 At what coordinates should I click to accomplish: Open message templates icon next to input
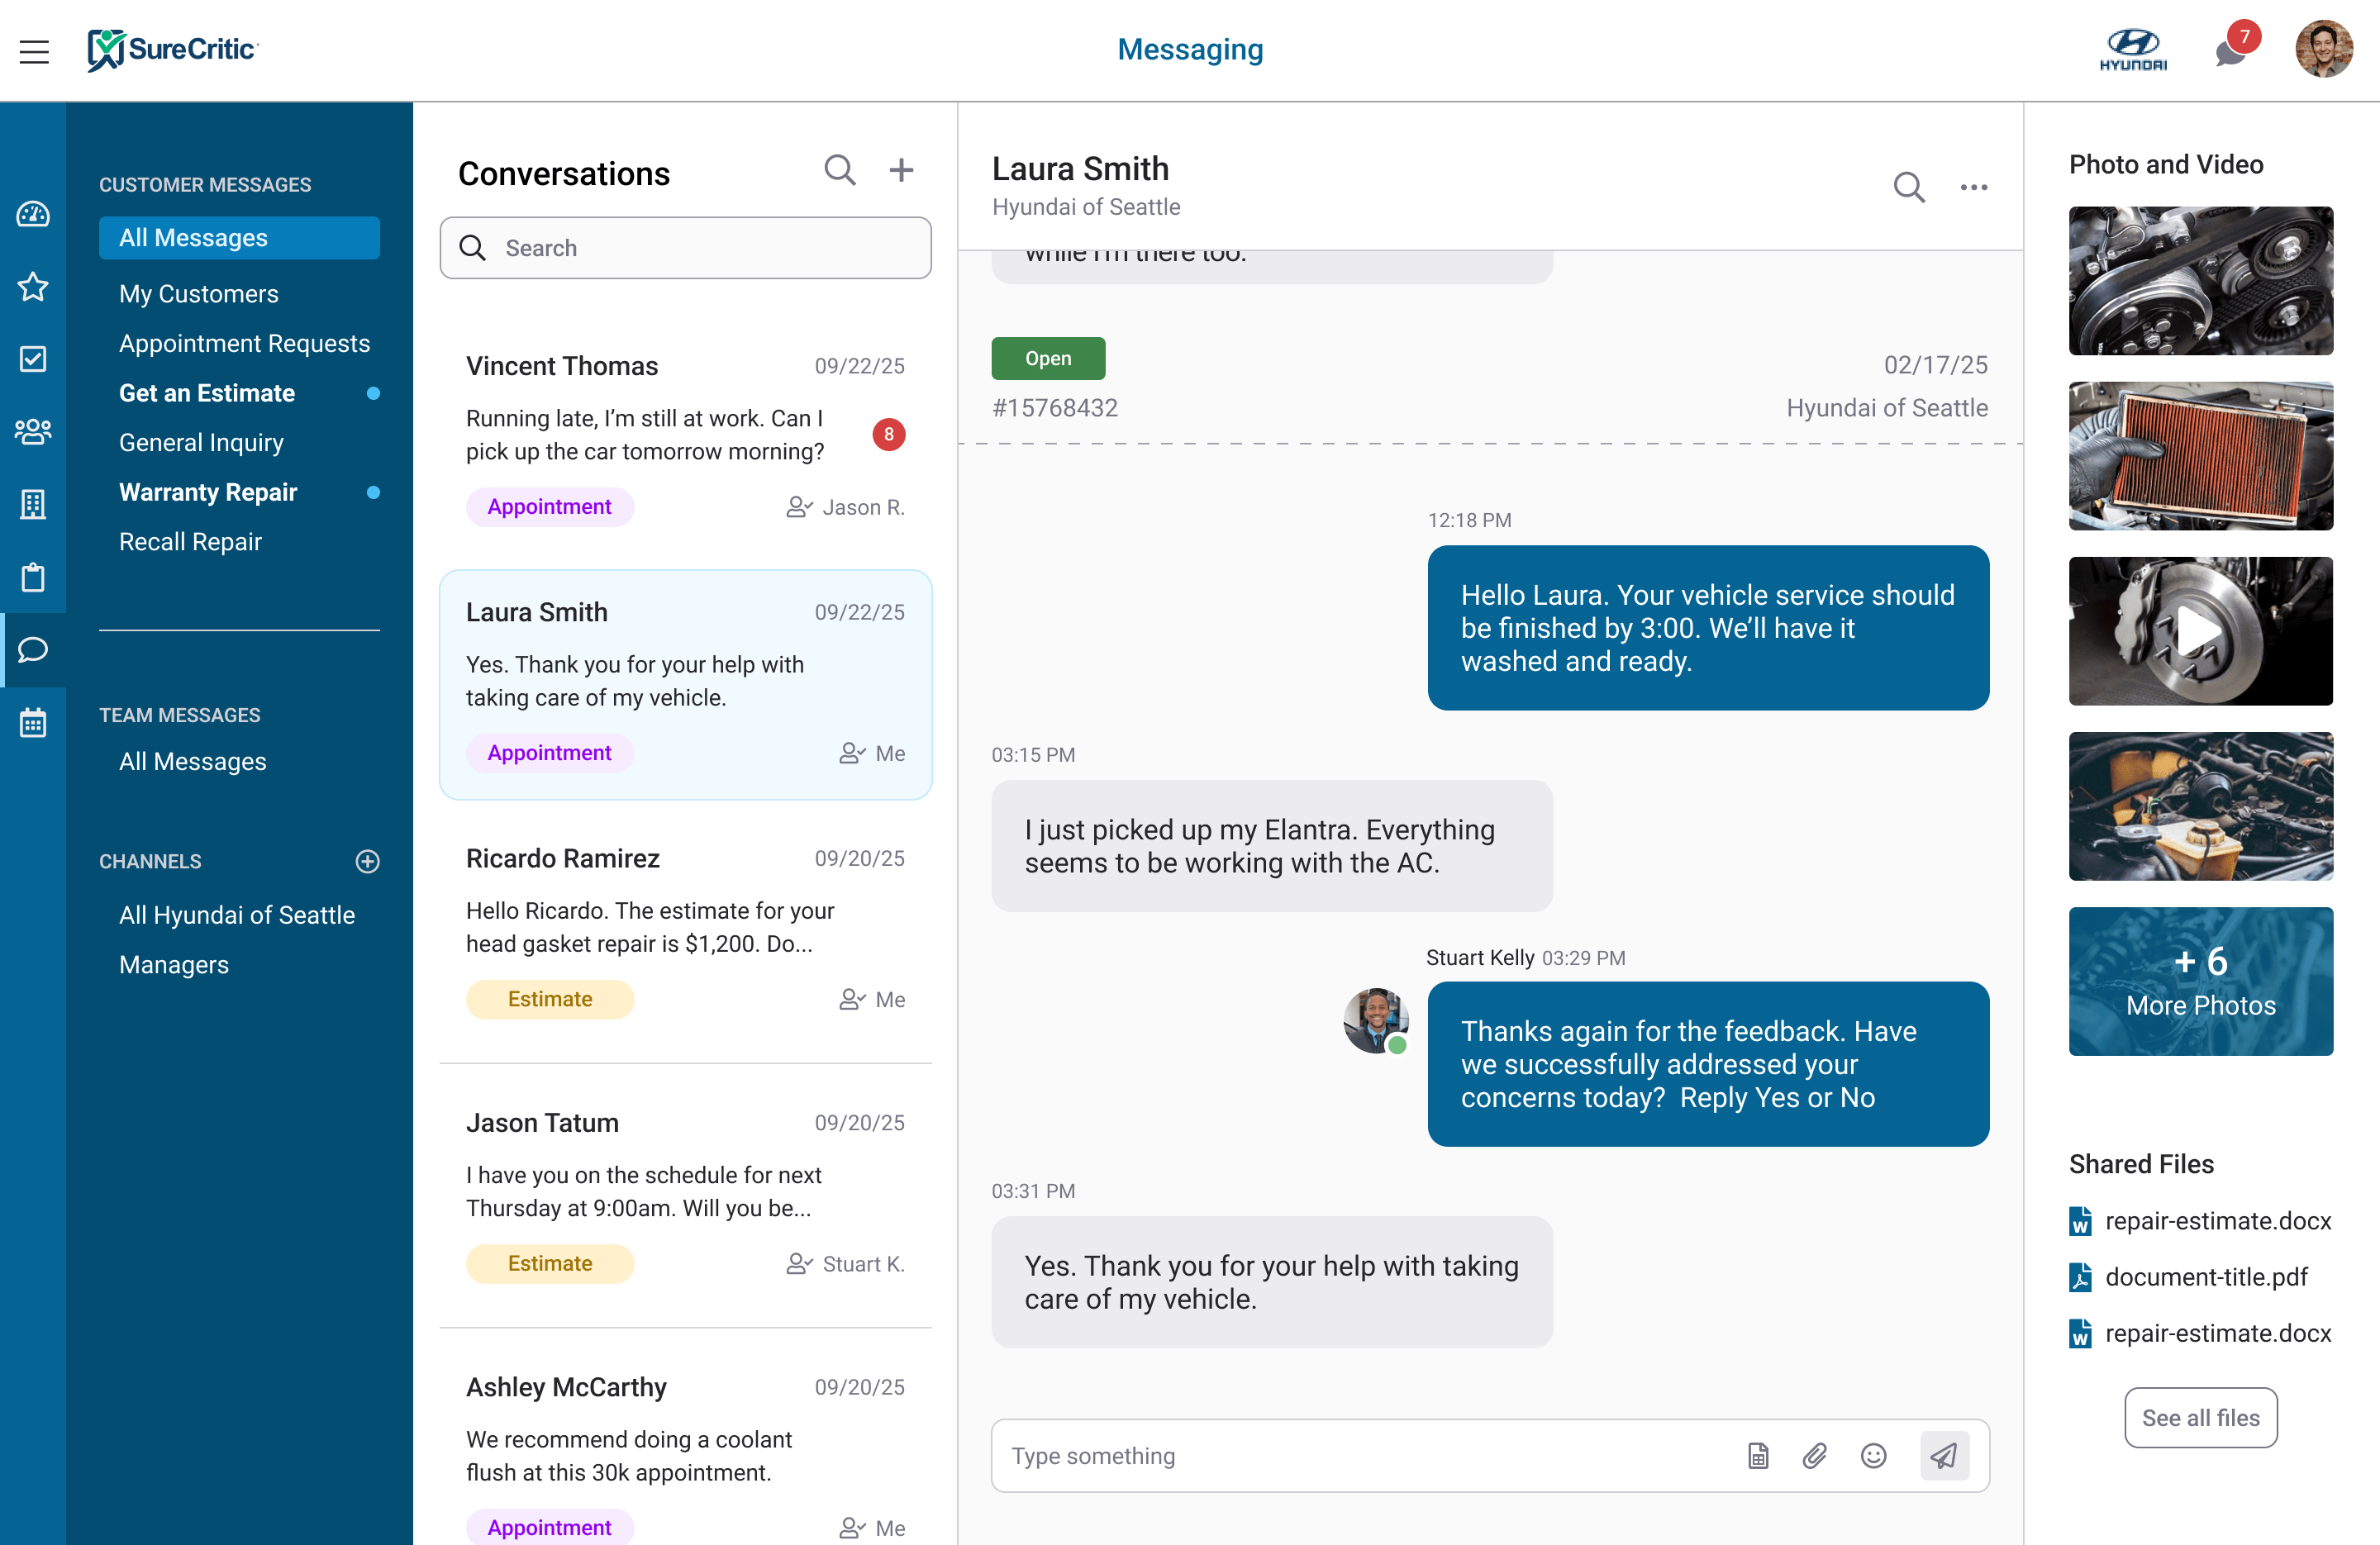(1758, 1456)
